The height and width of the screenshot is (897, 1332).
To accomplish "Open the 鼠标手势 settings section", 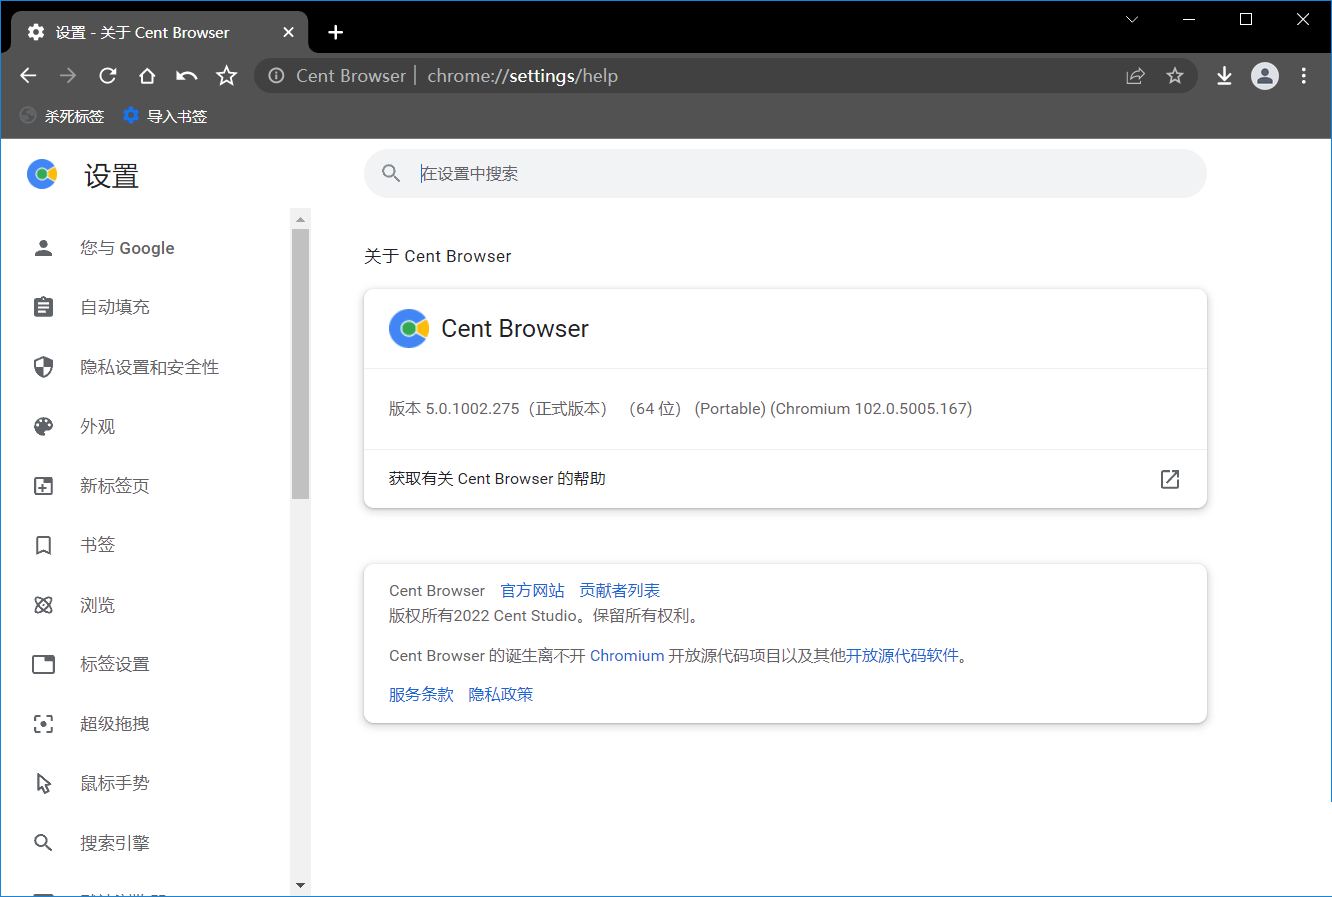I will tap(114, 783).
